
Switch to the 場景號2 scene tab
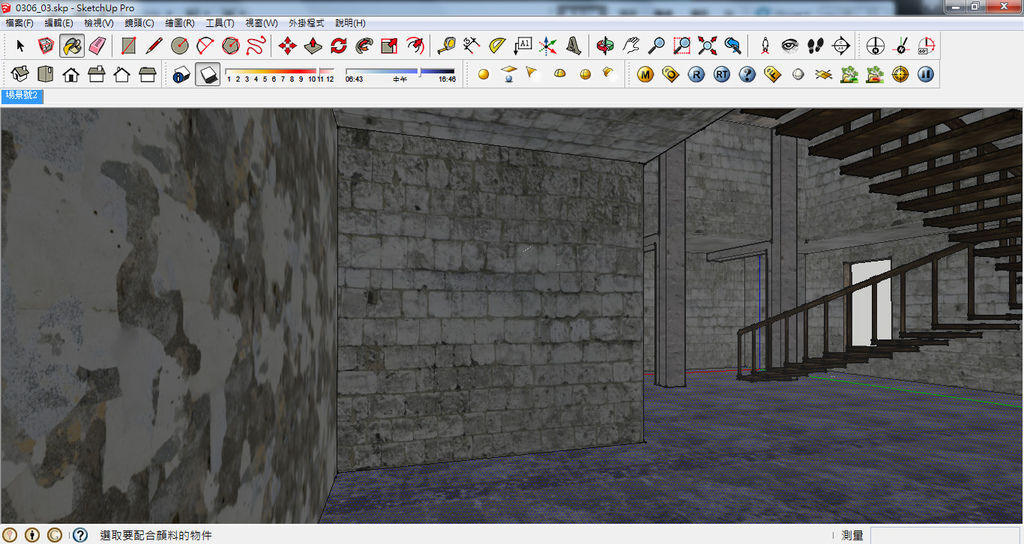(x=22, y=95)
